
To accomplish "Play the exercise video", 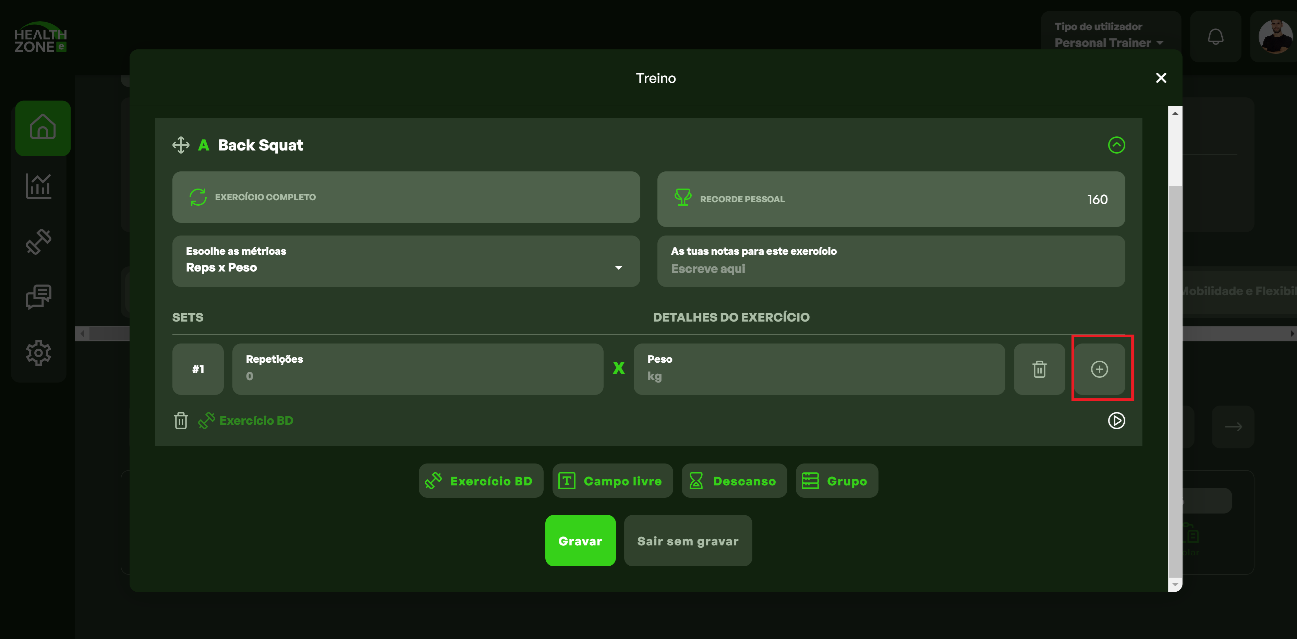I will click(x=1117, y=421).
